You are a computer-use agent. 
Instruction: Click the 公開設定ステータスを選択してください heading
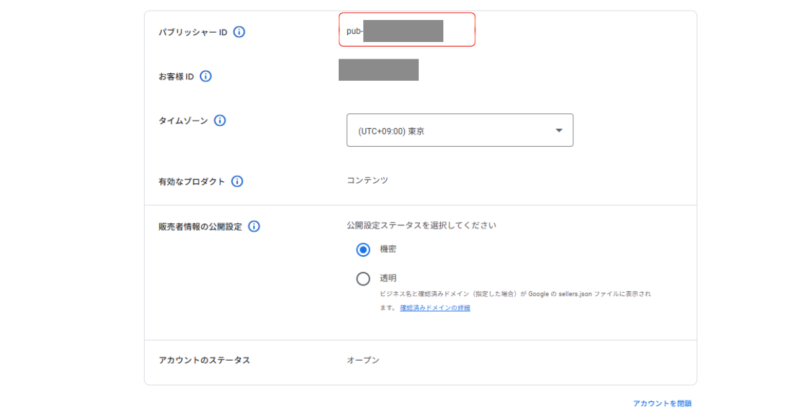(x=421, y=226)
